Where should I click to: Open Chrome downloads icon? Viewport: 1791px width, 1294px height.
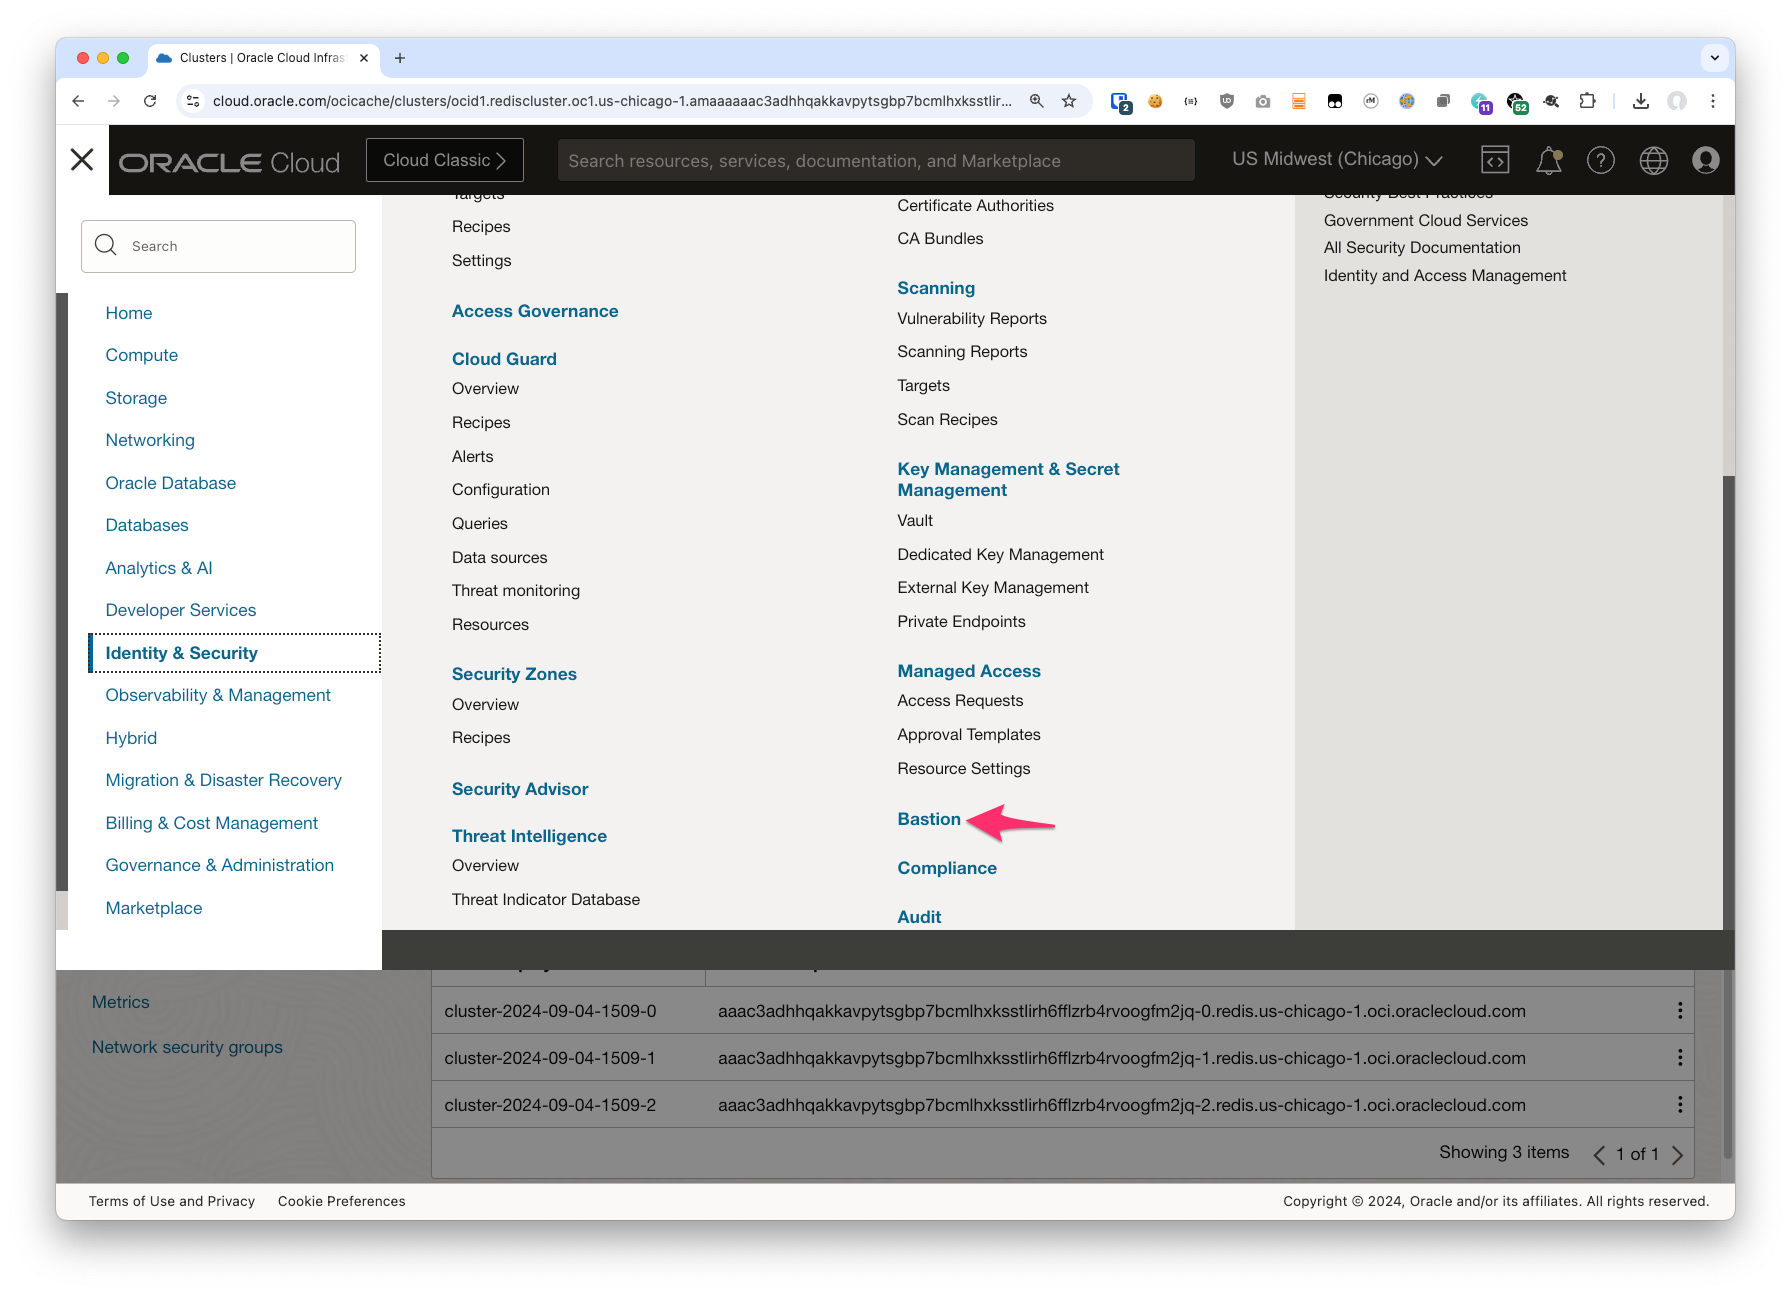(1640, 101)
